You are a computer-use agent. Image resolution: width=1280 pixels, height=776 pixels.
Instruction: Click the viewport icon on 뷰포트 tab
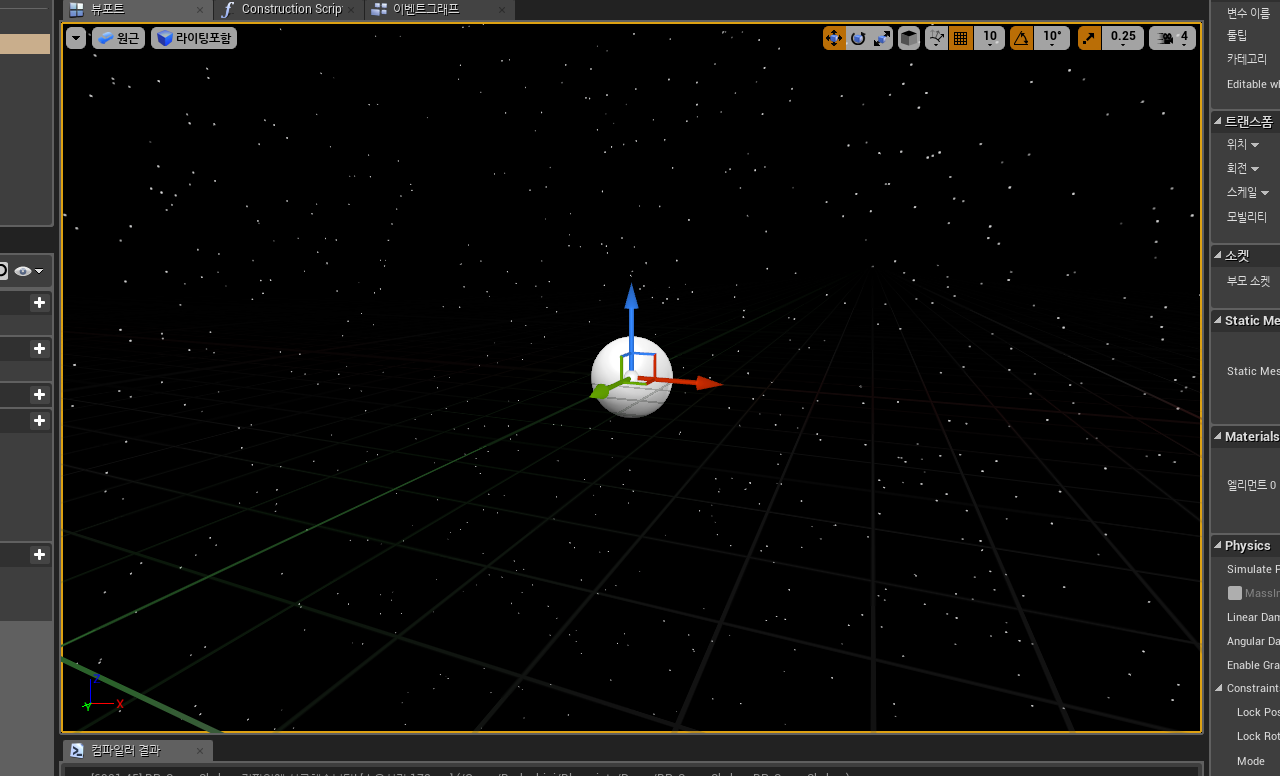[76, 9]
